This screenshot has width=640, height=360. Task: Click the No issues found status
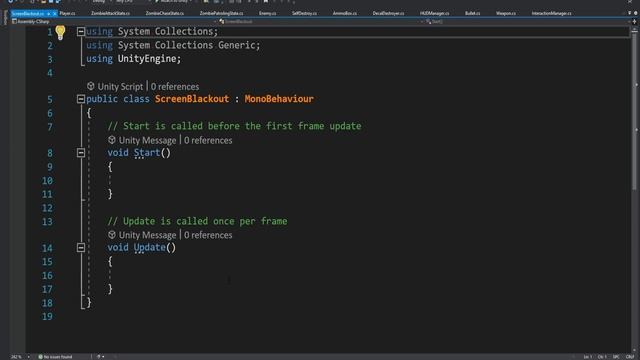click(58, 357)
